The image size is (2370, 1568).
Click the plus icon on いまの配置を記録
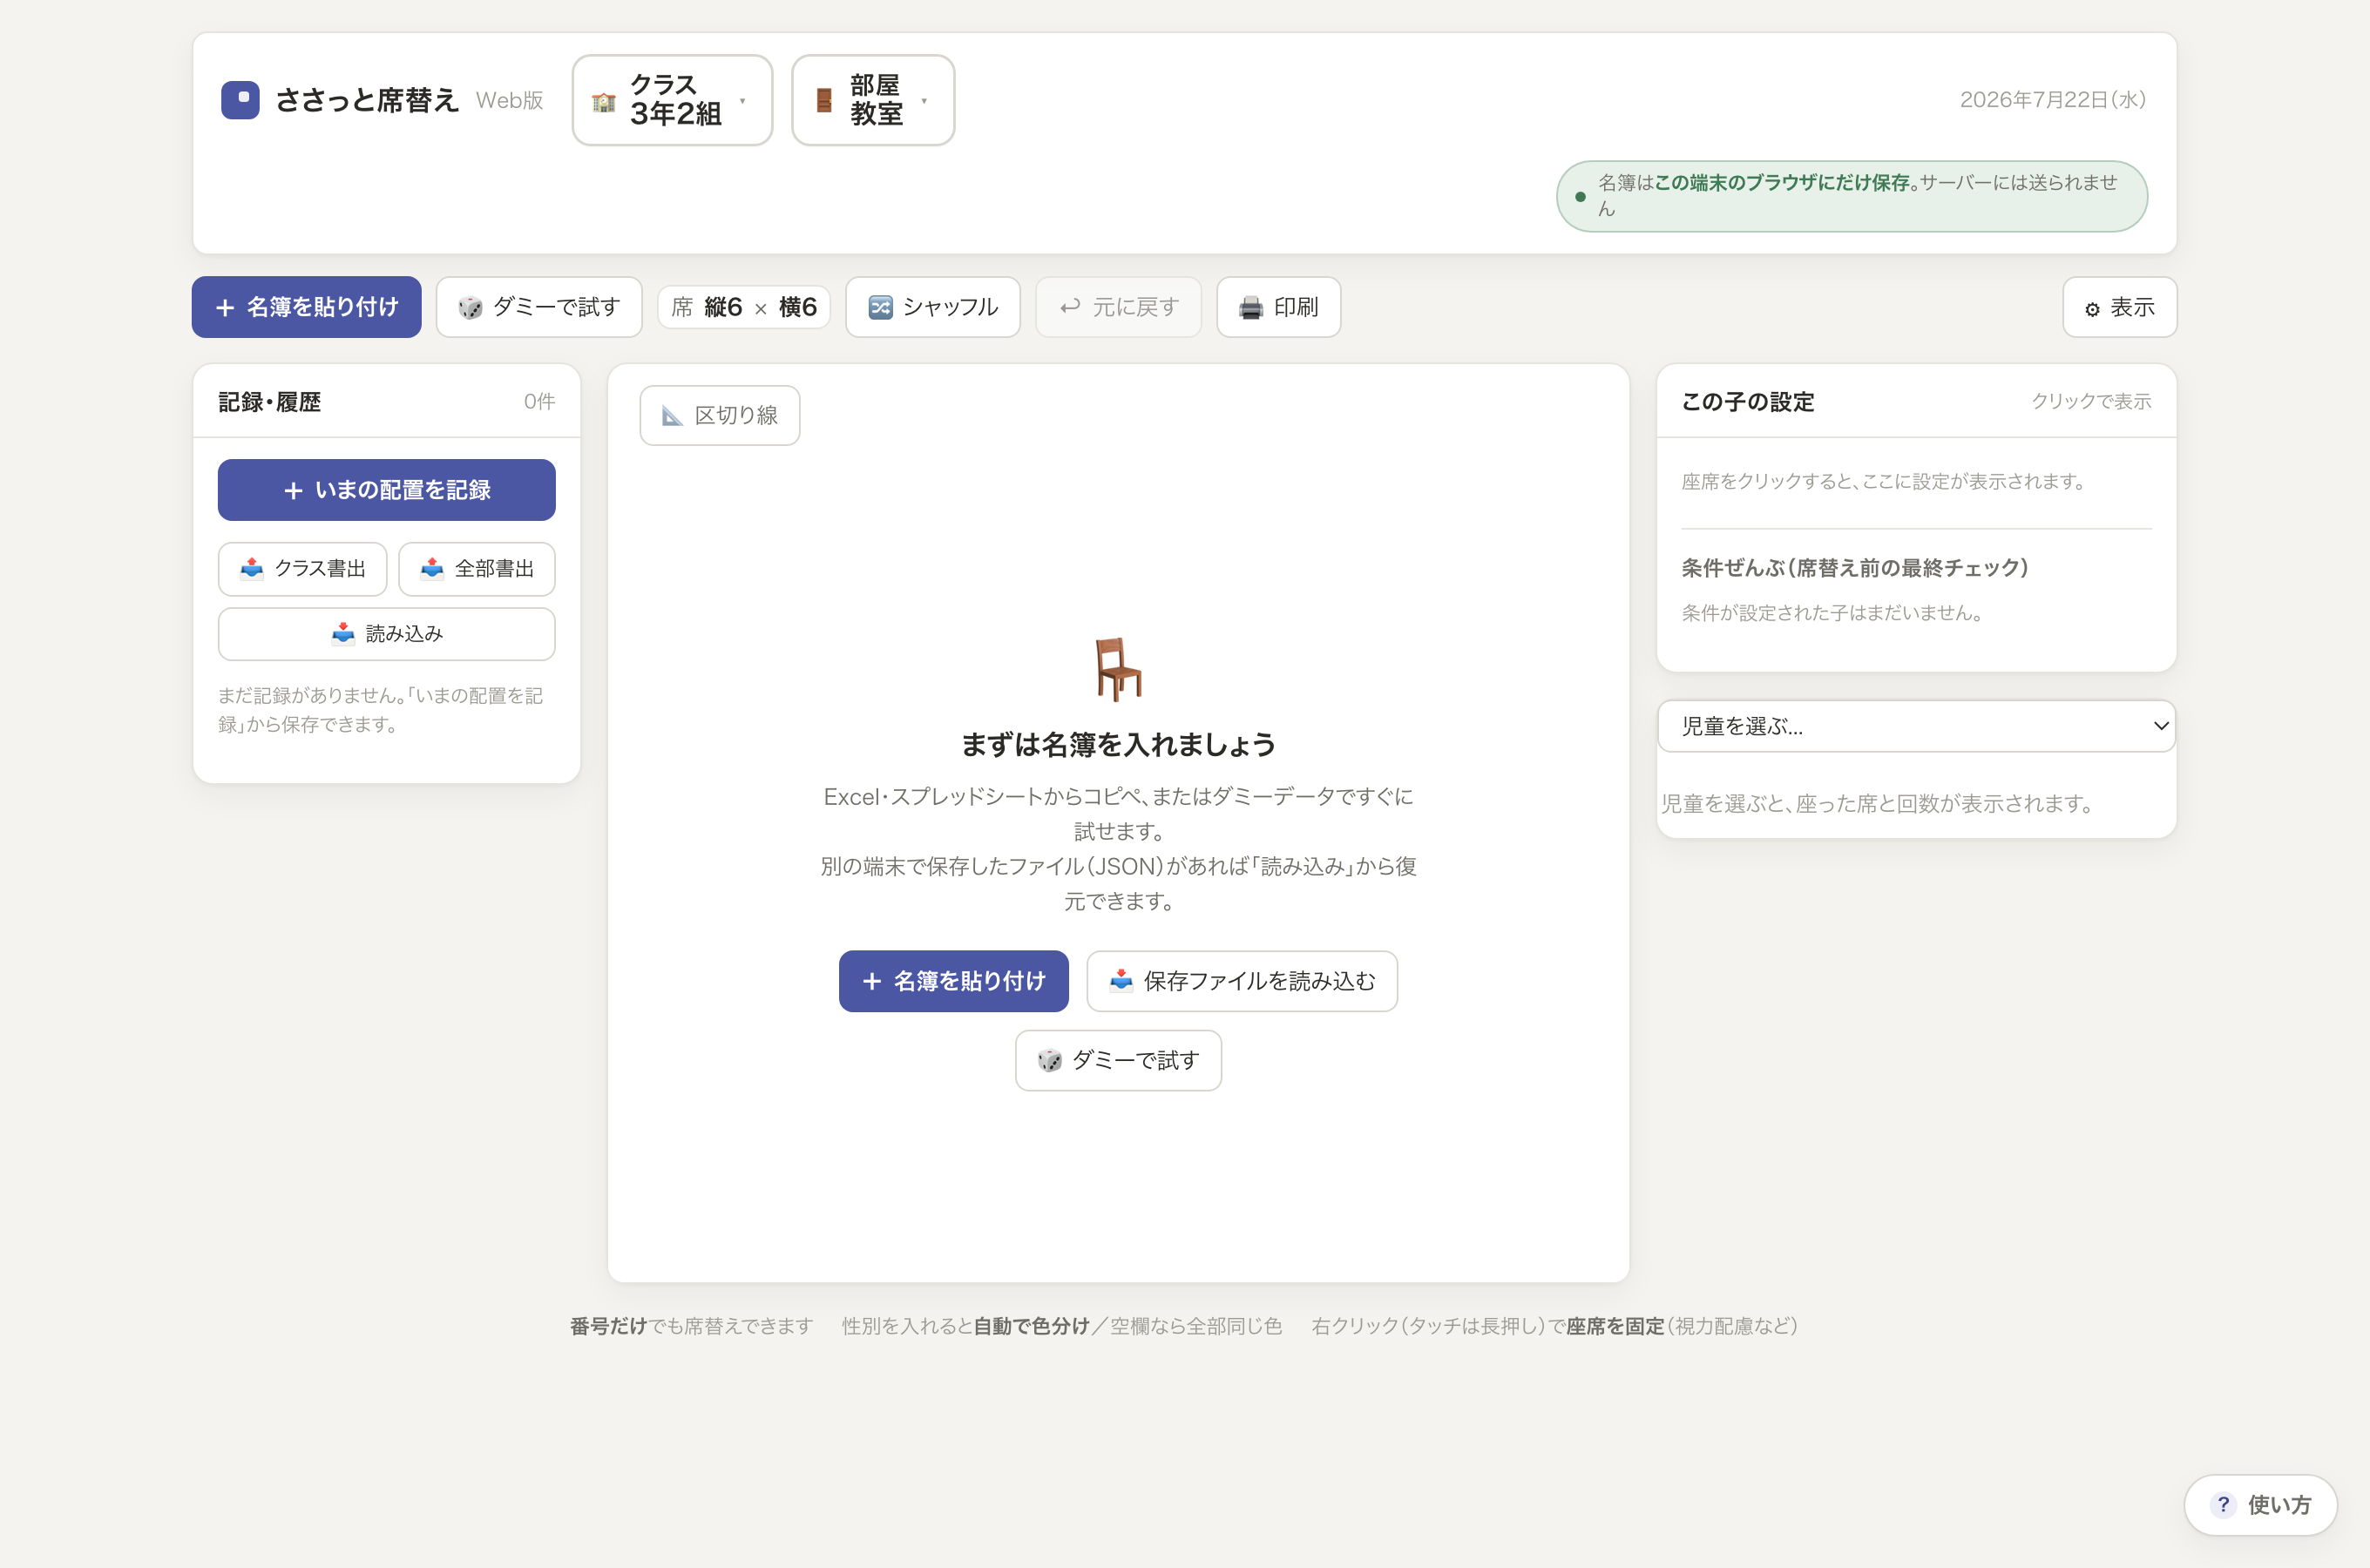click(x=293, y=490)
